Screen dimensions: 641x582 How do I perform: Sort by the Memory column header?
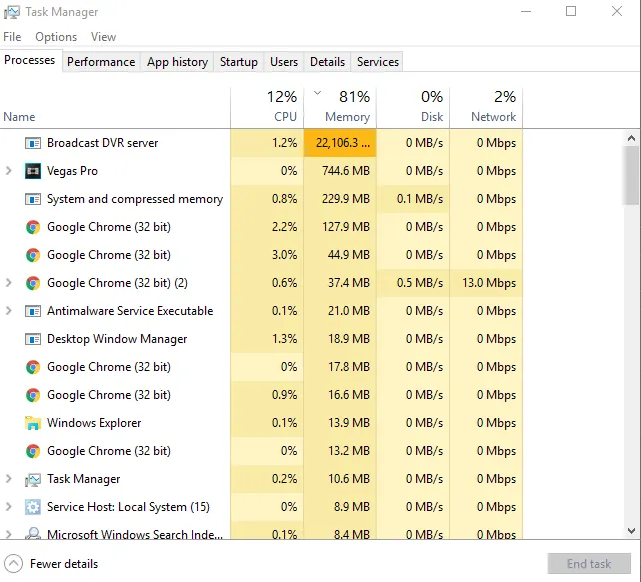tap(340, 108)
